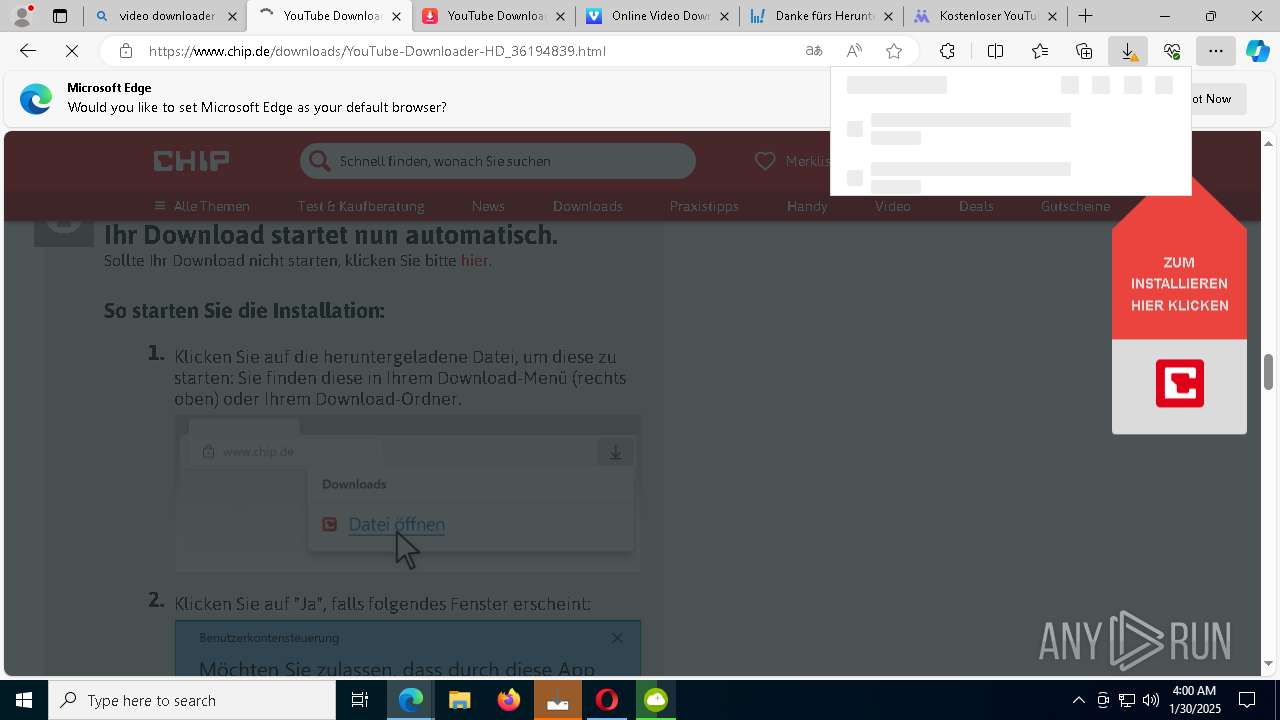Launch Firefox from the taskbar

point(509,700)
